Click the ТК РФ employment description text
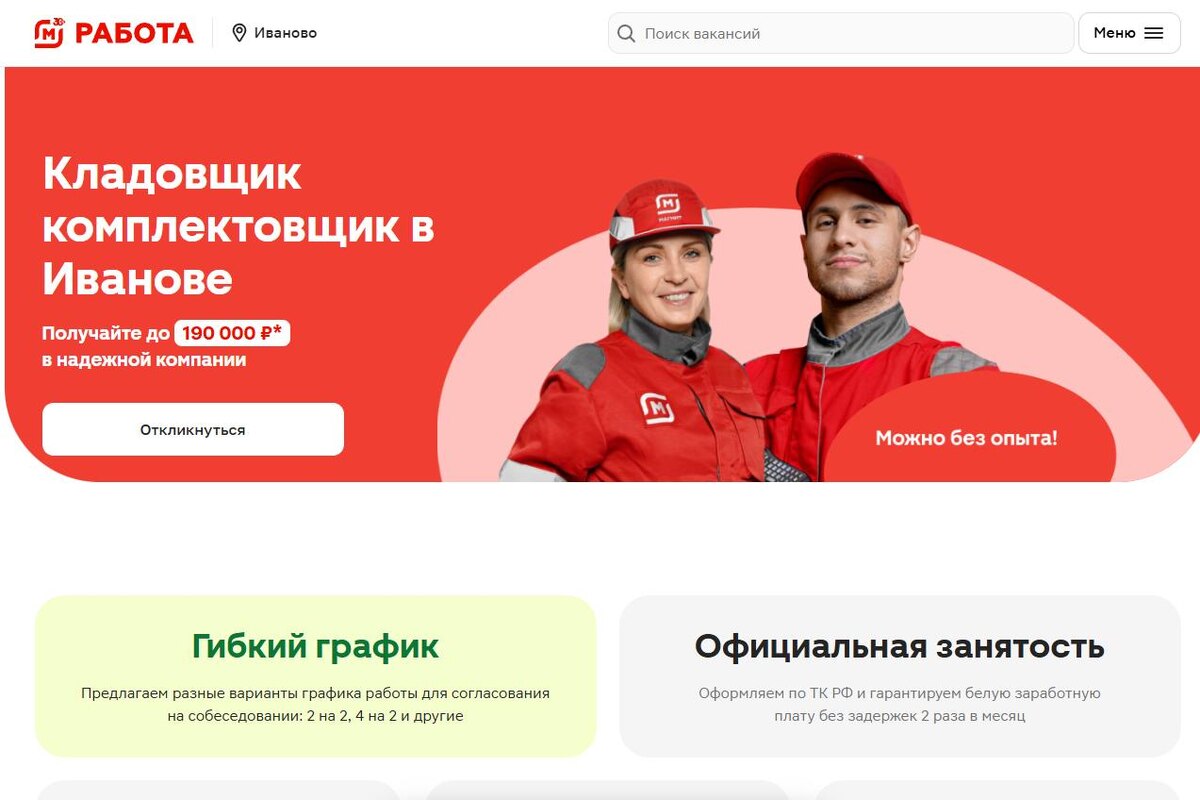This screenshot has height=800, width=1200. pyautogui.click(x=900, y=704)
